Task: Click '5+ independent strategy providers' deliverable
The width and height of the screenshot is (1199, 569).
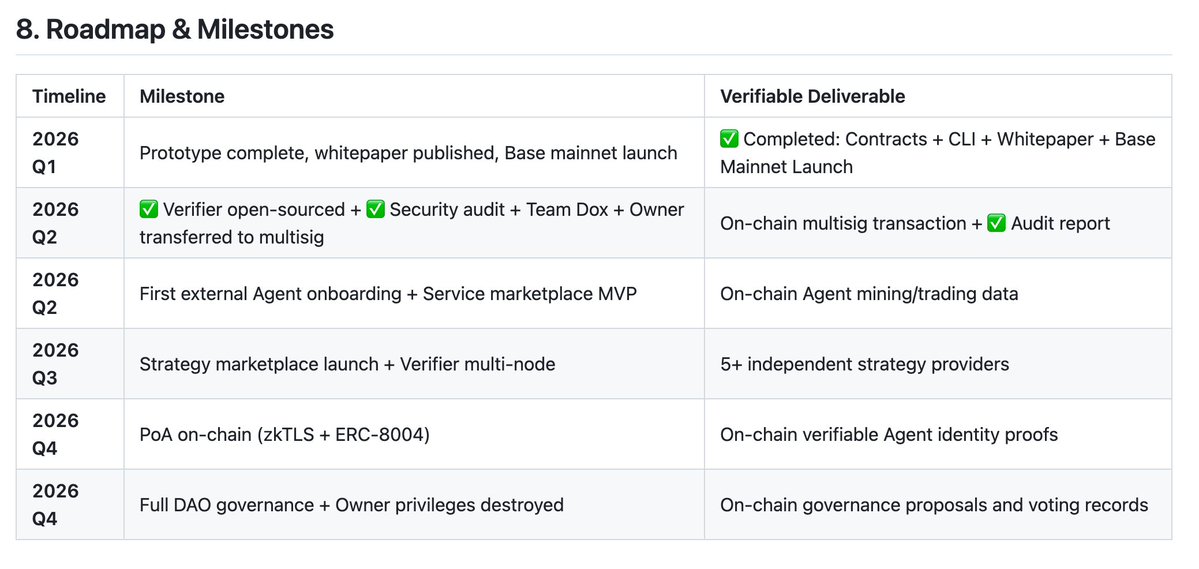Action: (864, 364)
